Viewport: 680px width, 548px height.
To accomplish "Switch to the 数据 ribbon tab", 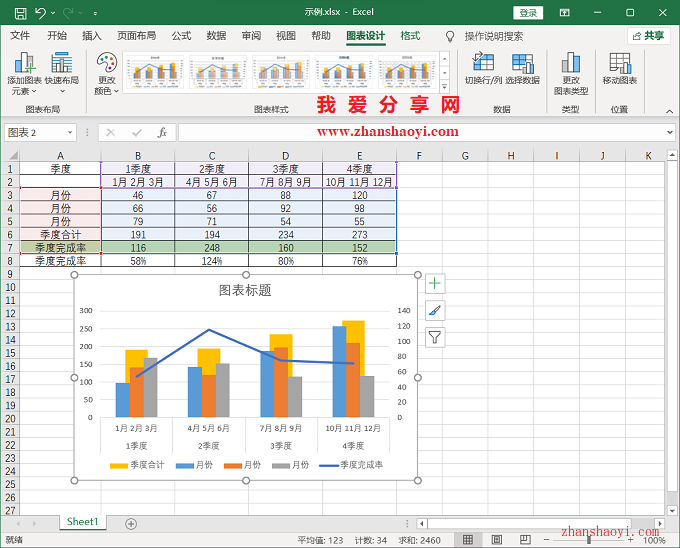I will [216, 36].
